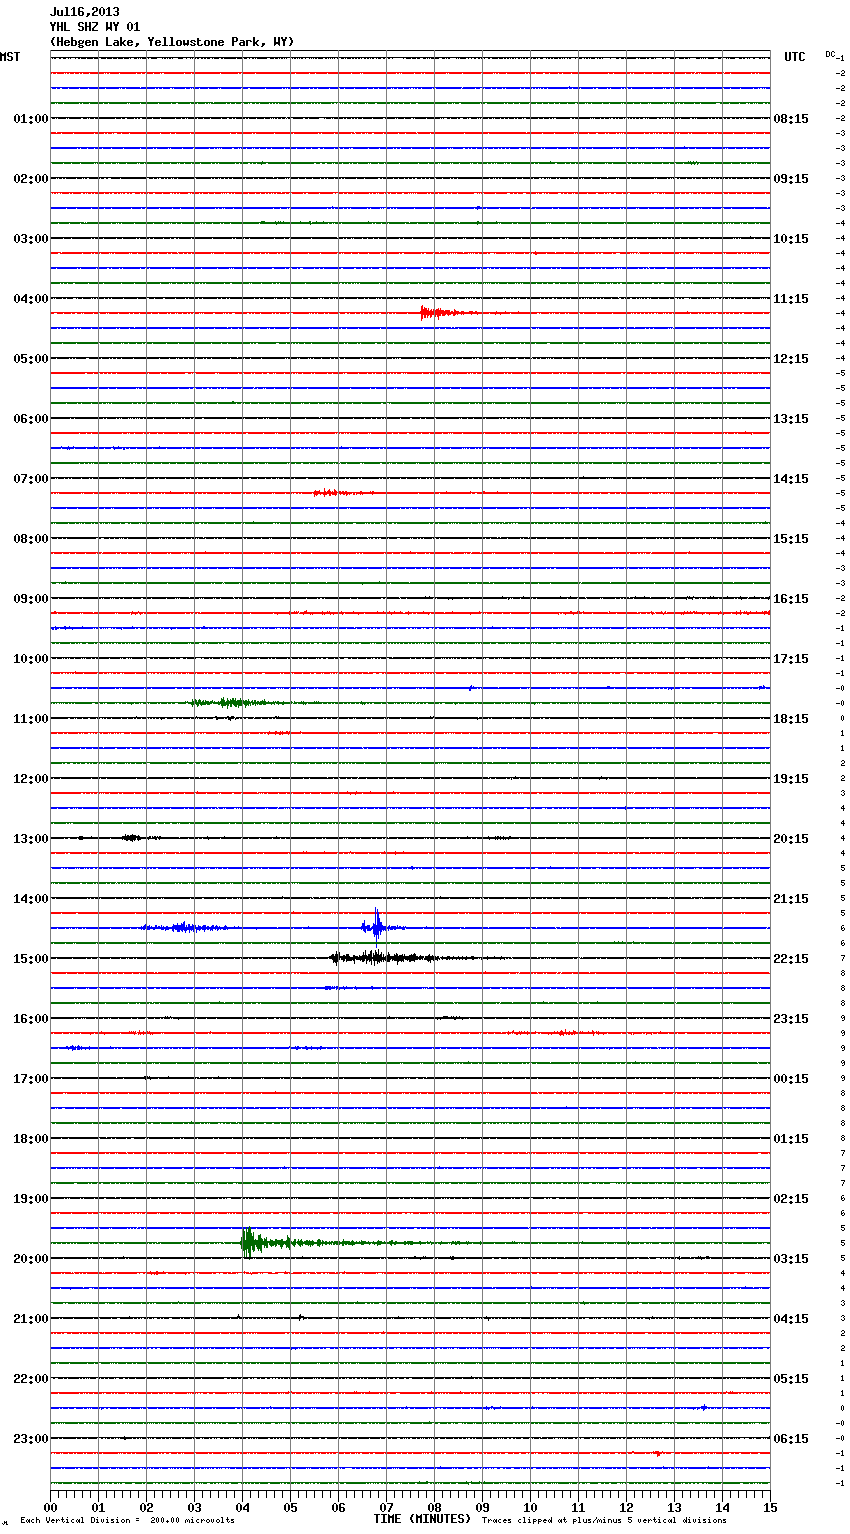Viewport: 850px width, 1534px height.
Task: Click the "MST" column header
Action: tap(10, 57)
